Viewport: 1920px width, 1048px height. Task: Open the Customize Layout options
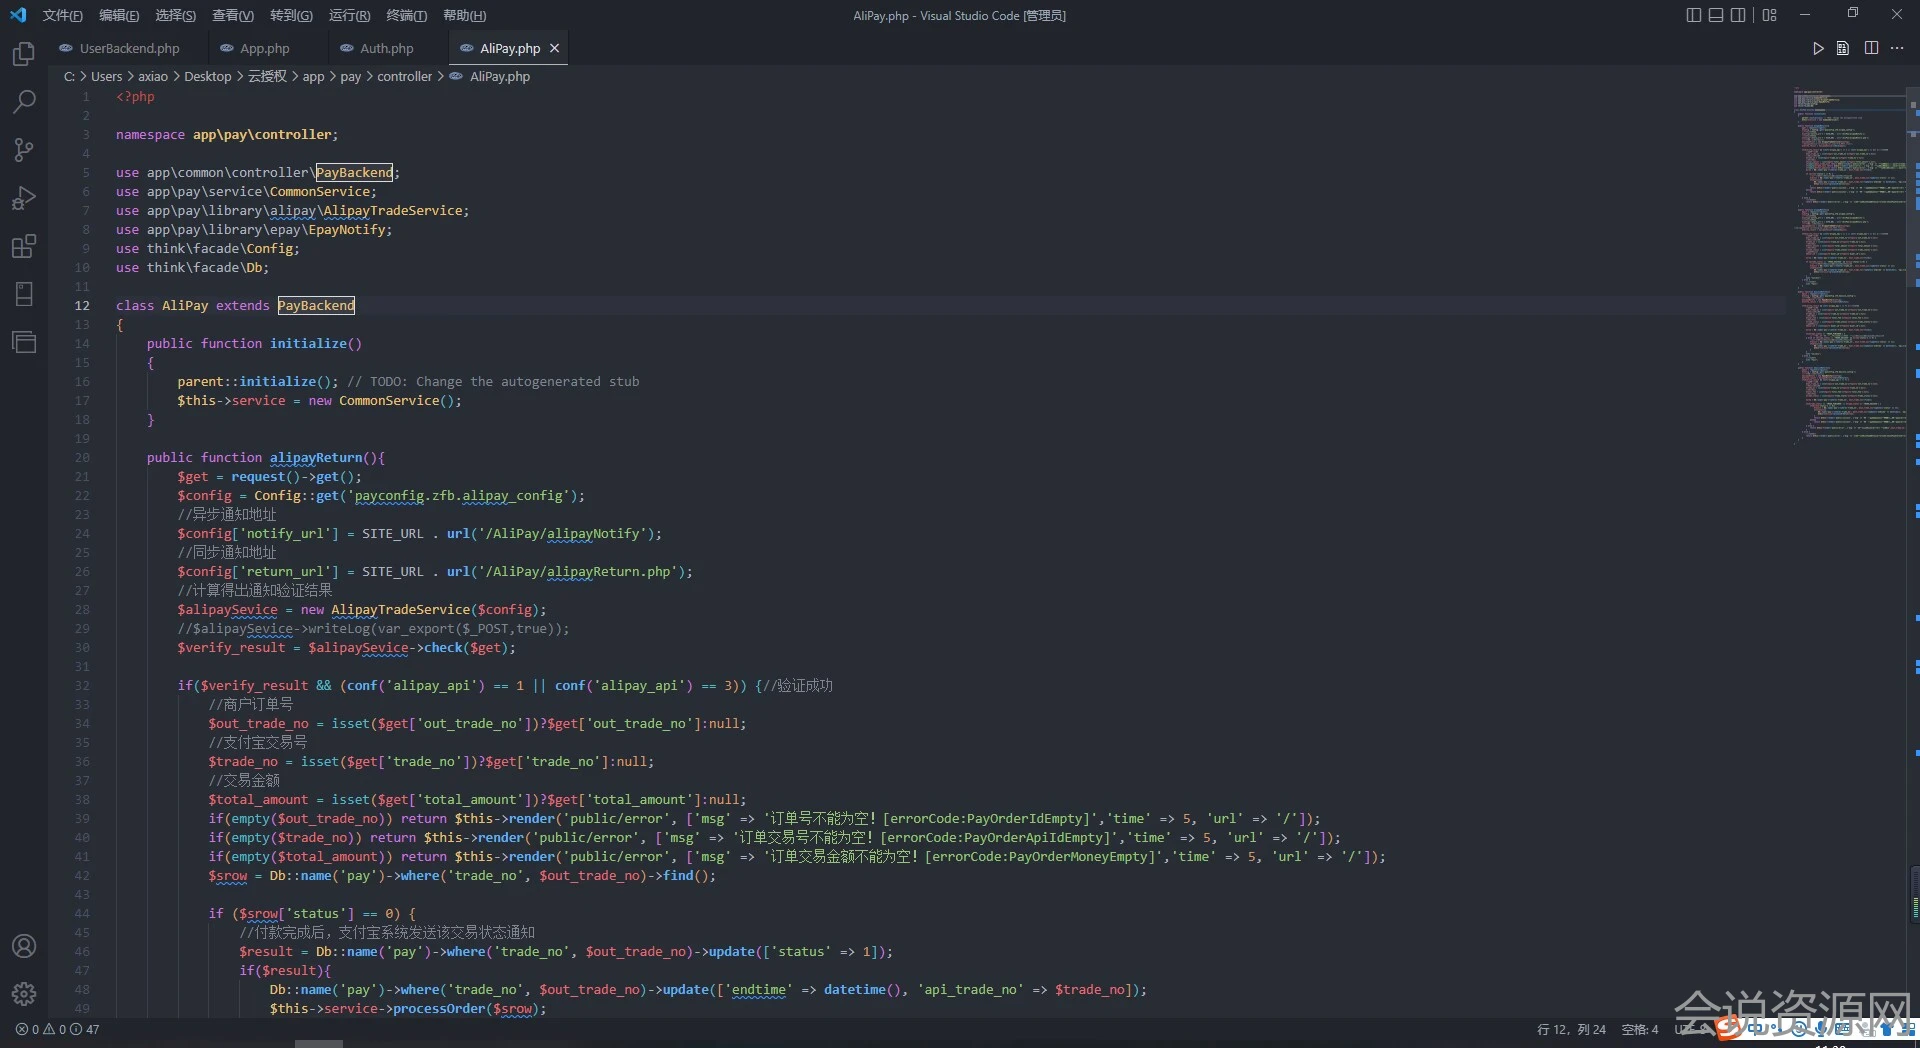pos(1770,15)
